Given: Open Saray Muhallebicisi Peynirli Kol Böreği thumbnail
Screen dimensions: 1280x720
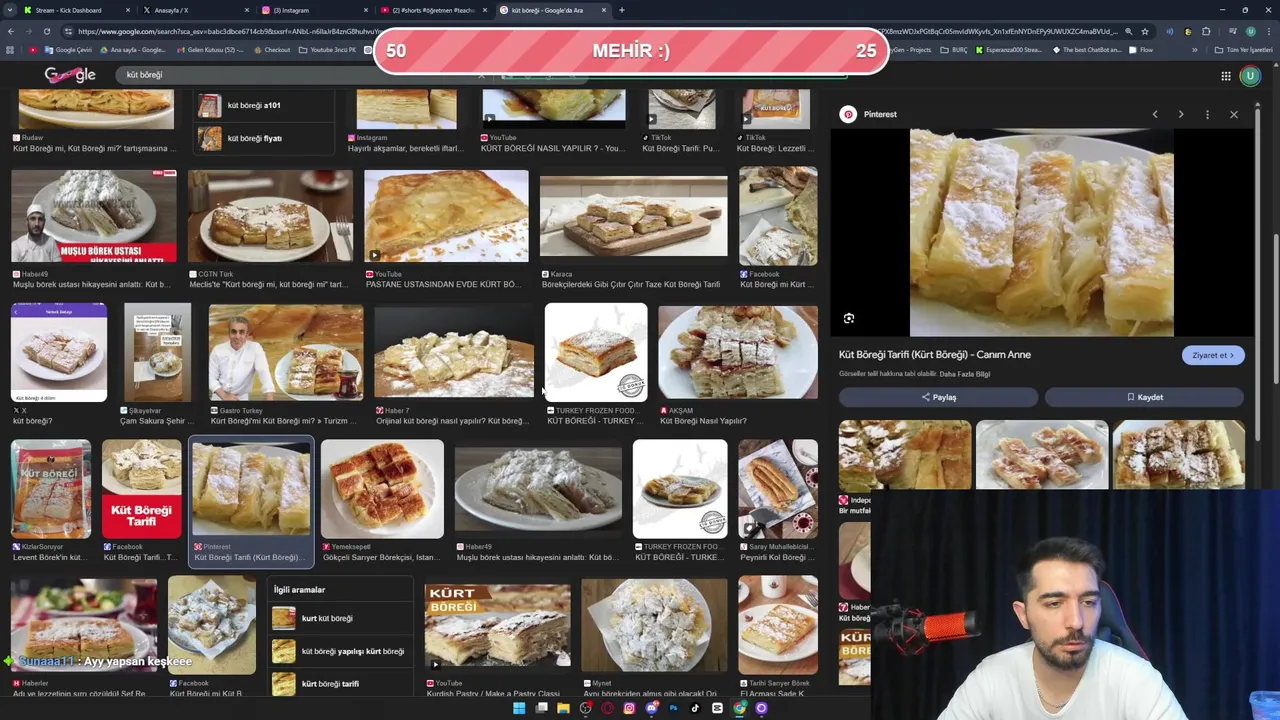Looking at the screenshot, I should [777, 489].
